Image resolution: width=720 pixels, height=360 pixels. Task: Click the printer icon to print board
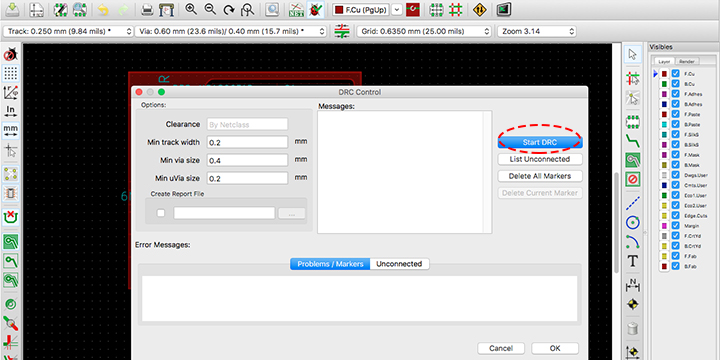coord(147,9)
